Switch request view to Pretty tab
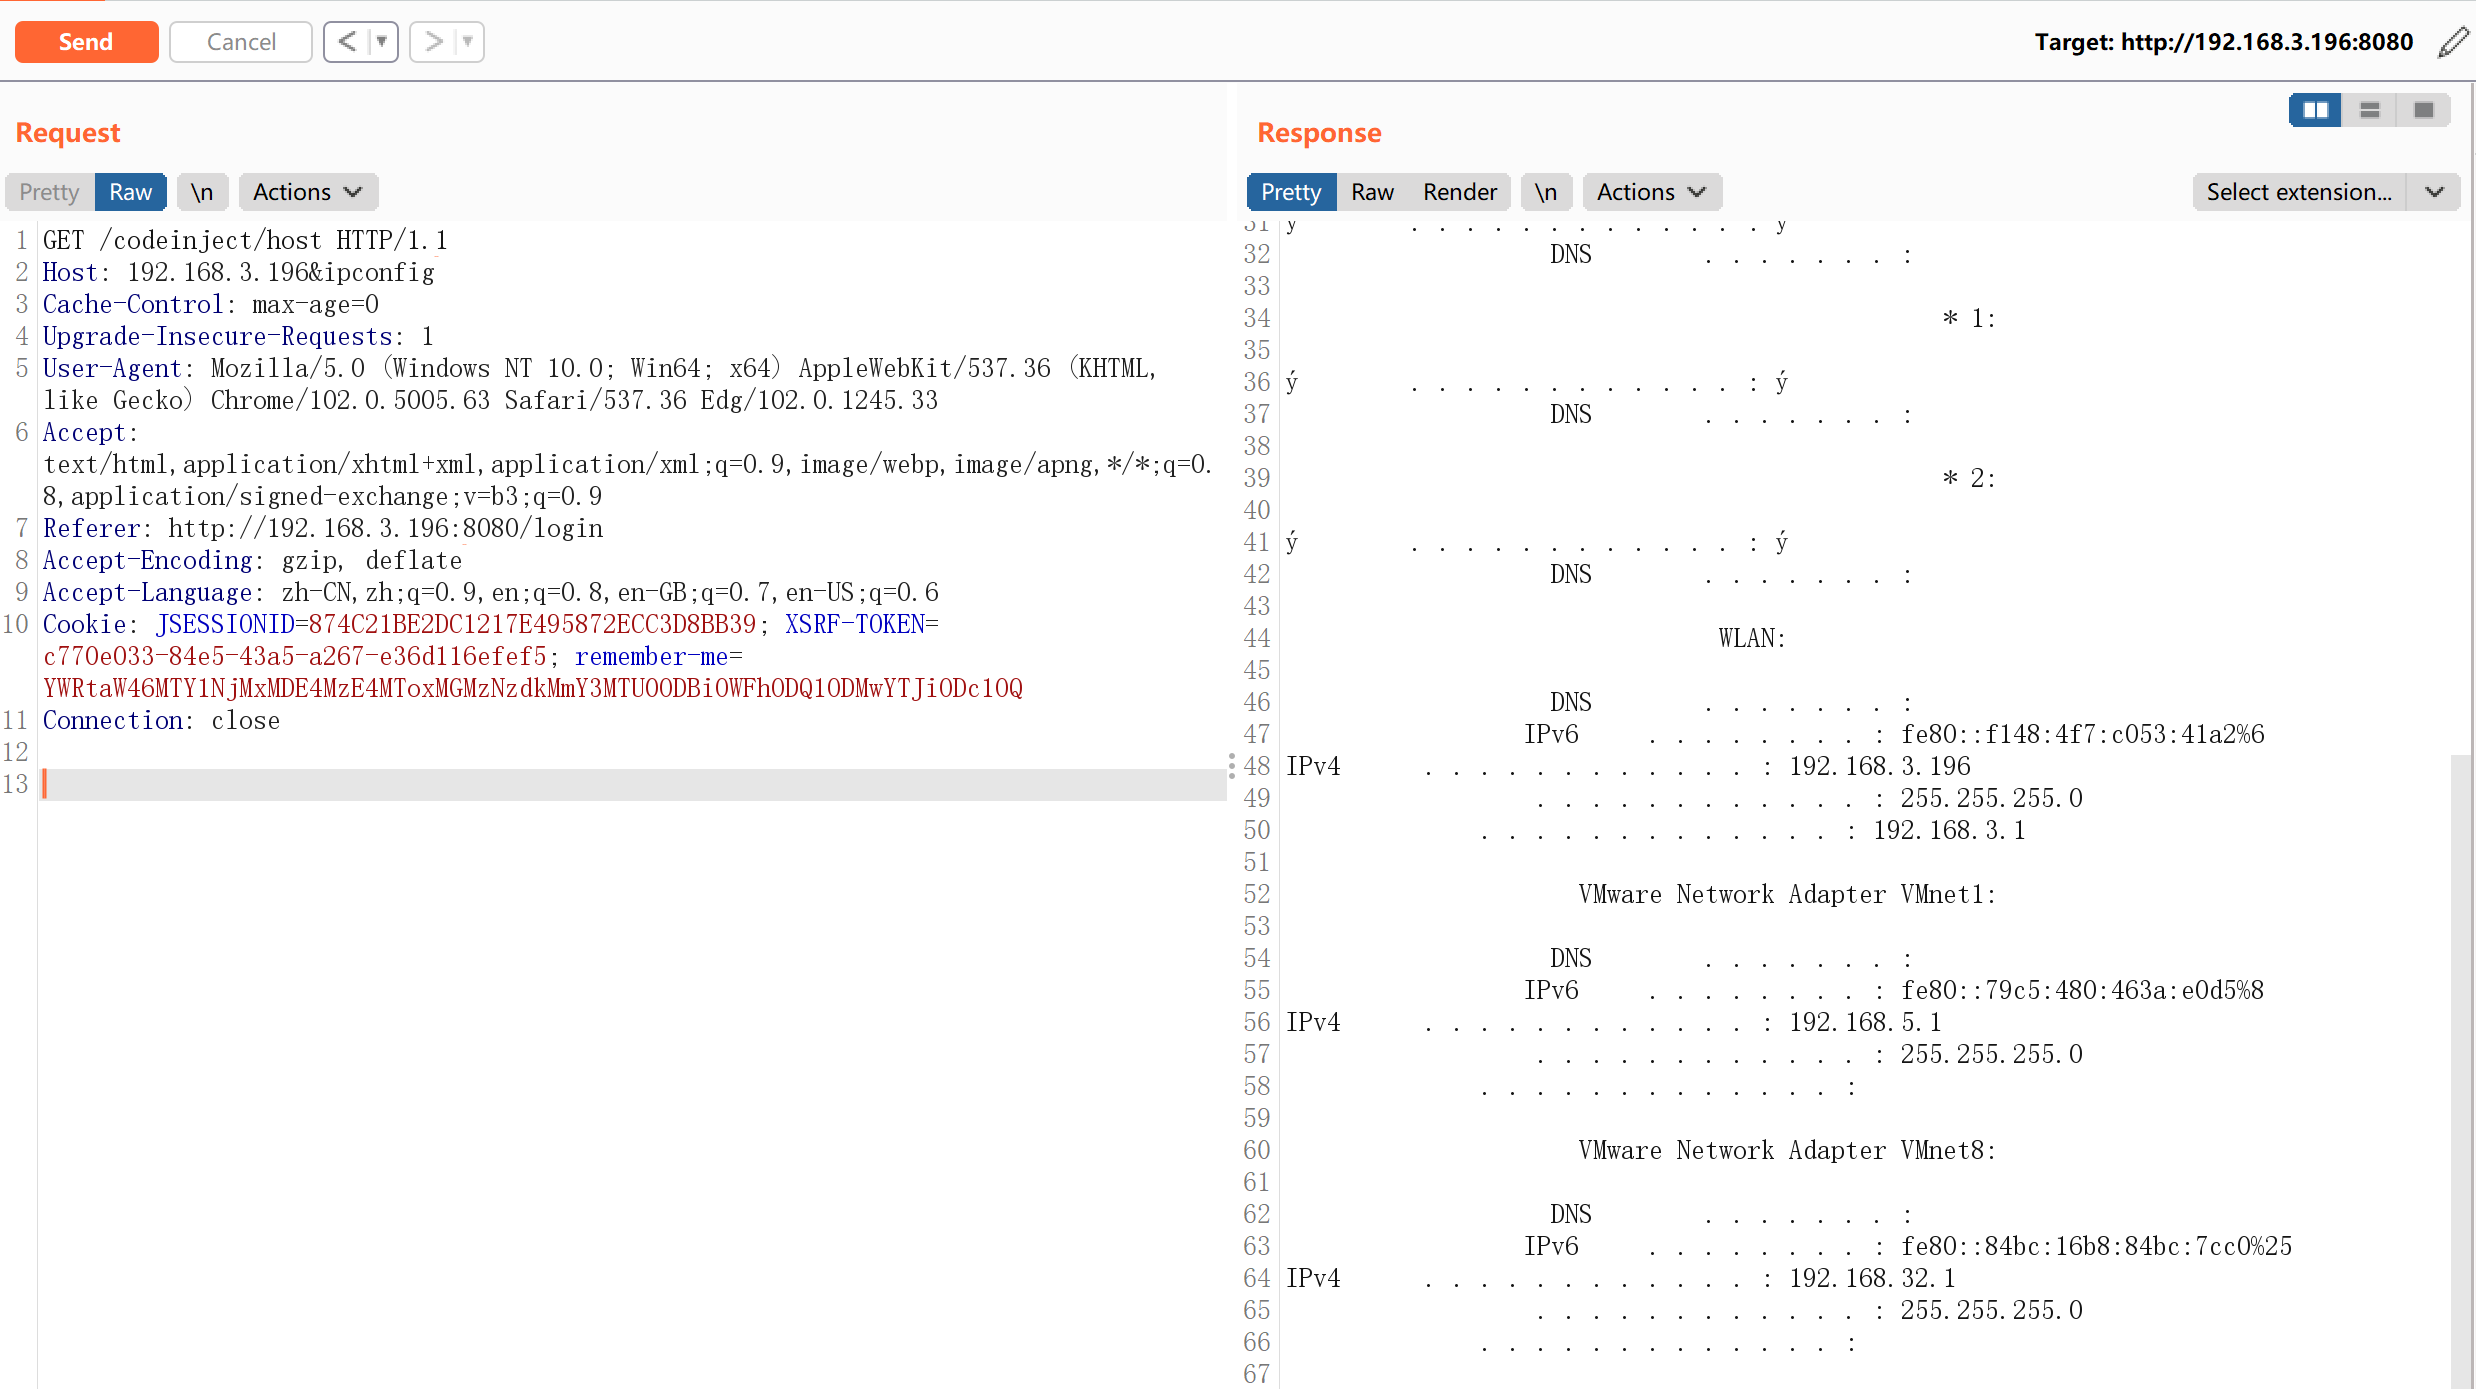 point(49,192)
